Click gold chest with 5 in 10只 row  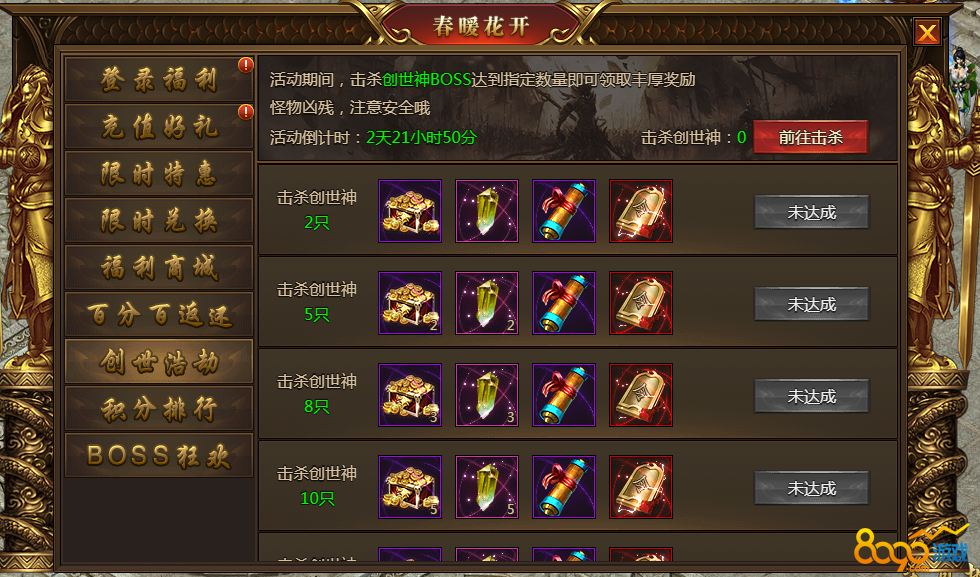click(410, 486)
